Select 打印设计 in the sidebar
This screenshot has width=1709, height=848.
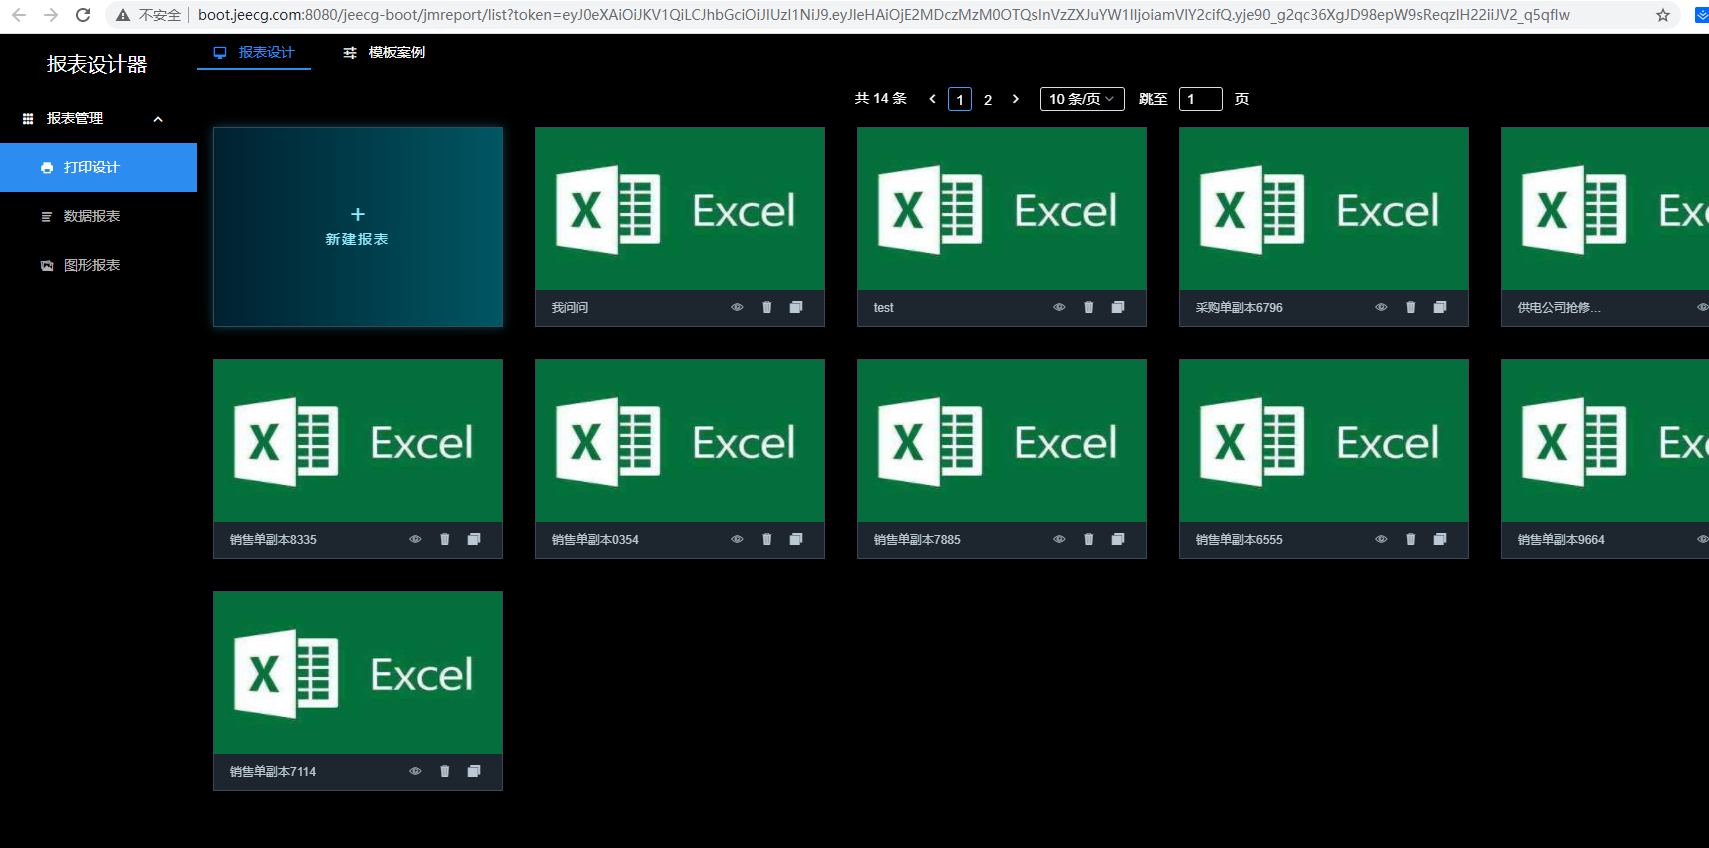click(98, 167)
